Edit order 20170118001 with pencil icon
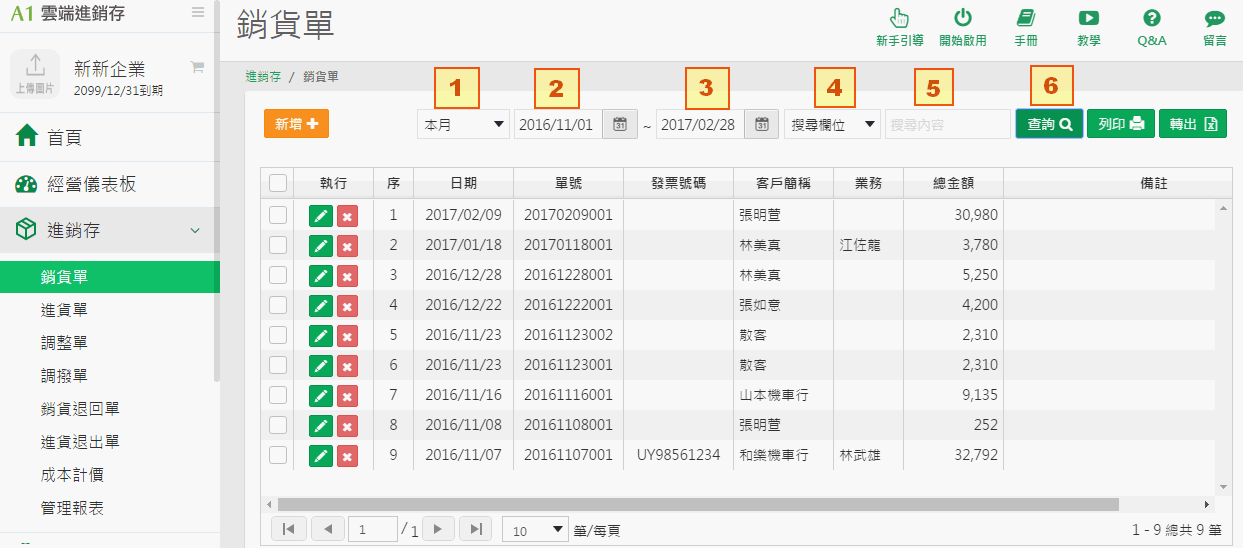 click(x=320, y=245)
